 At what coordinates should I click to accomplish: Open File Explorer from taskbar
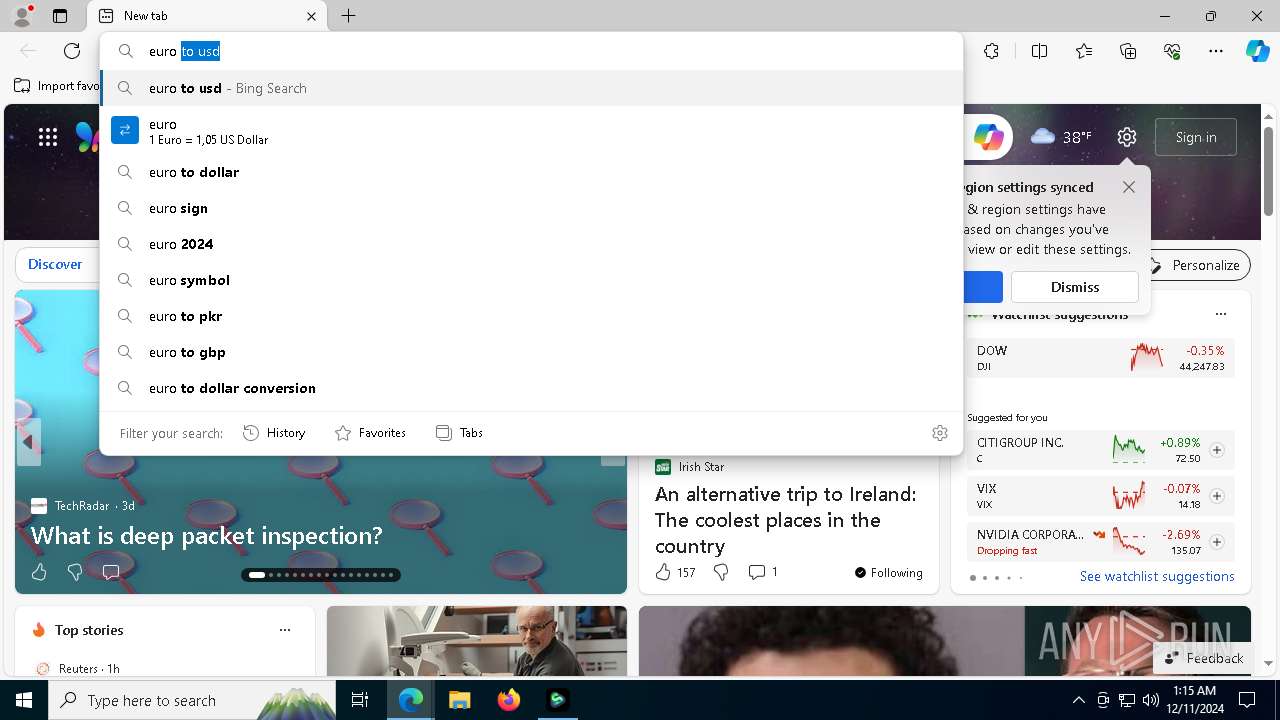pos(459,700)
